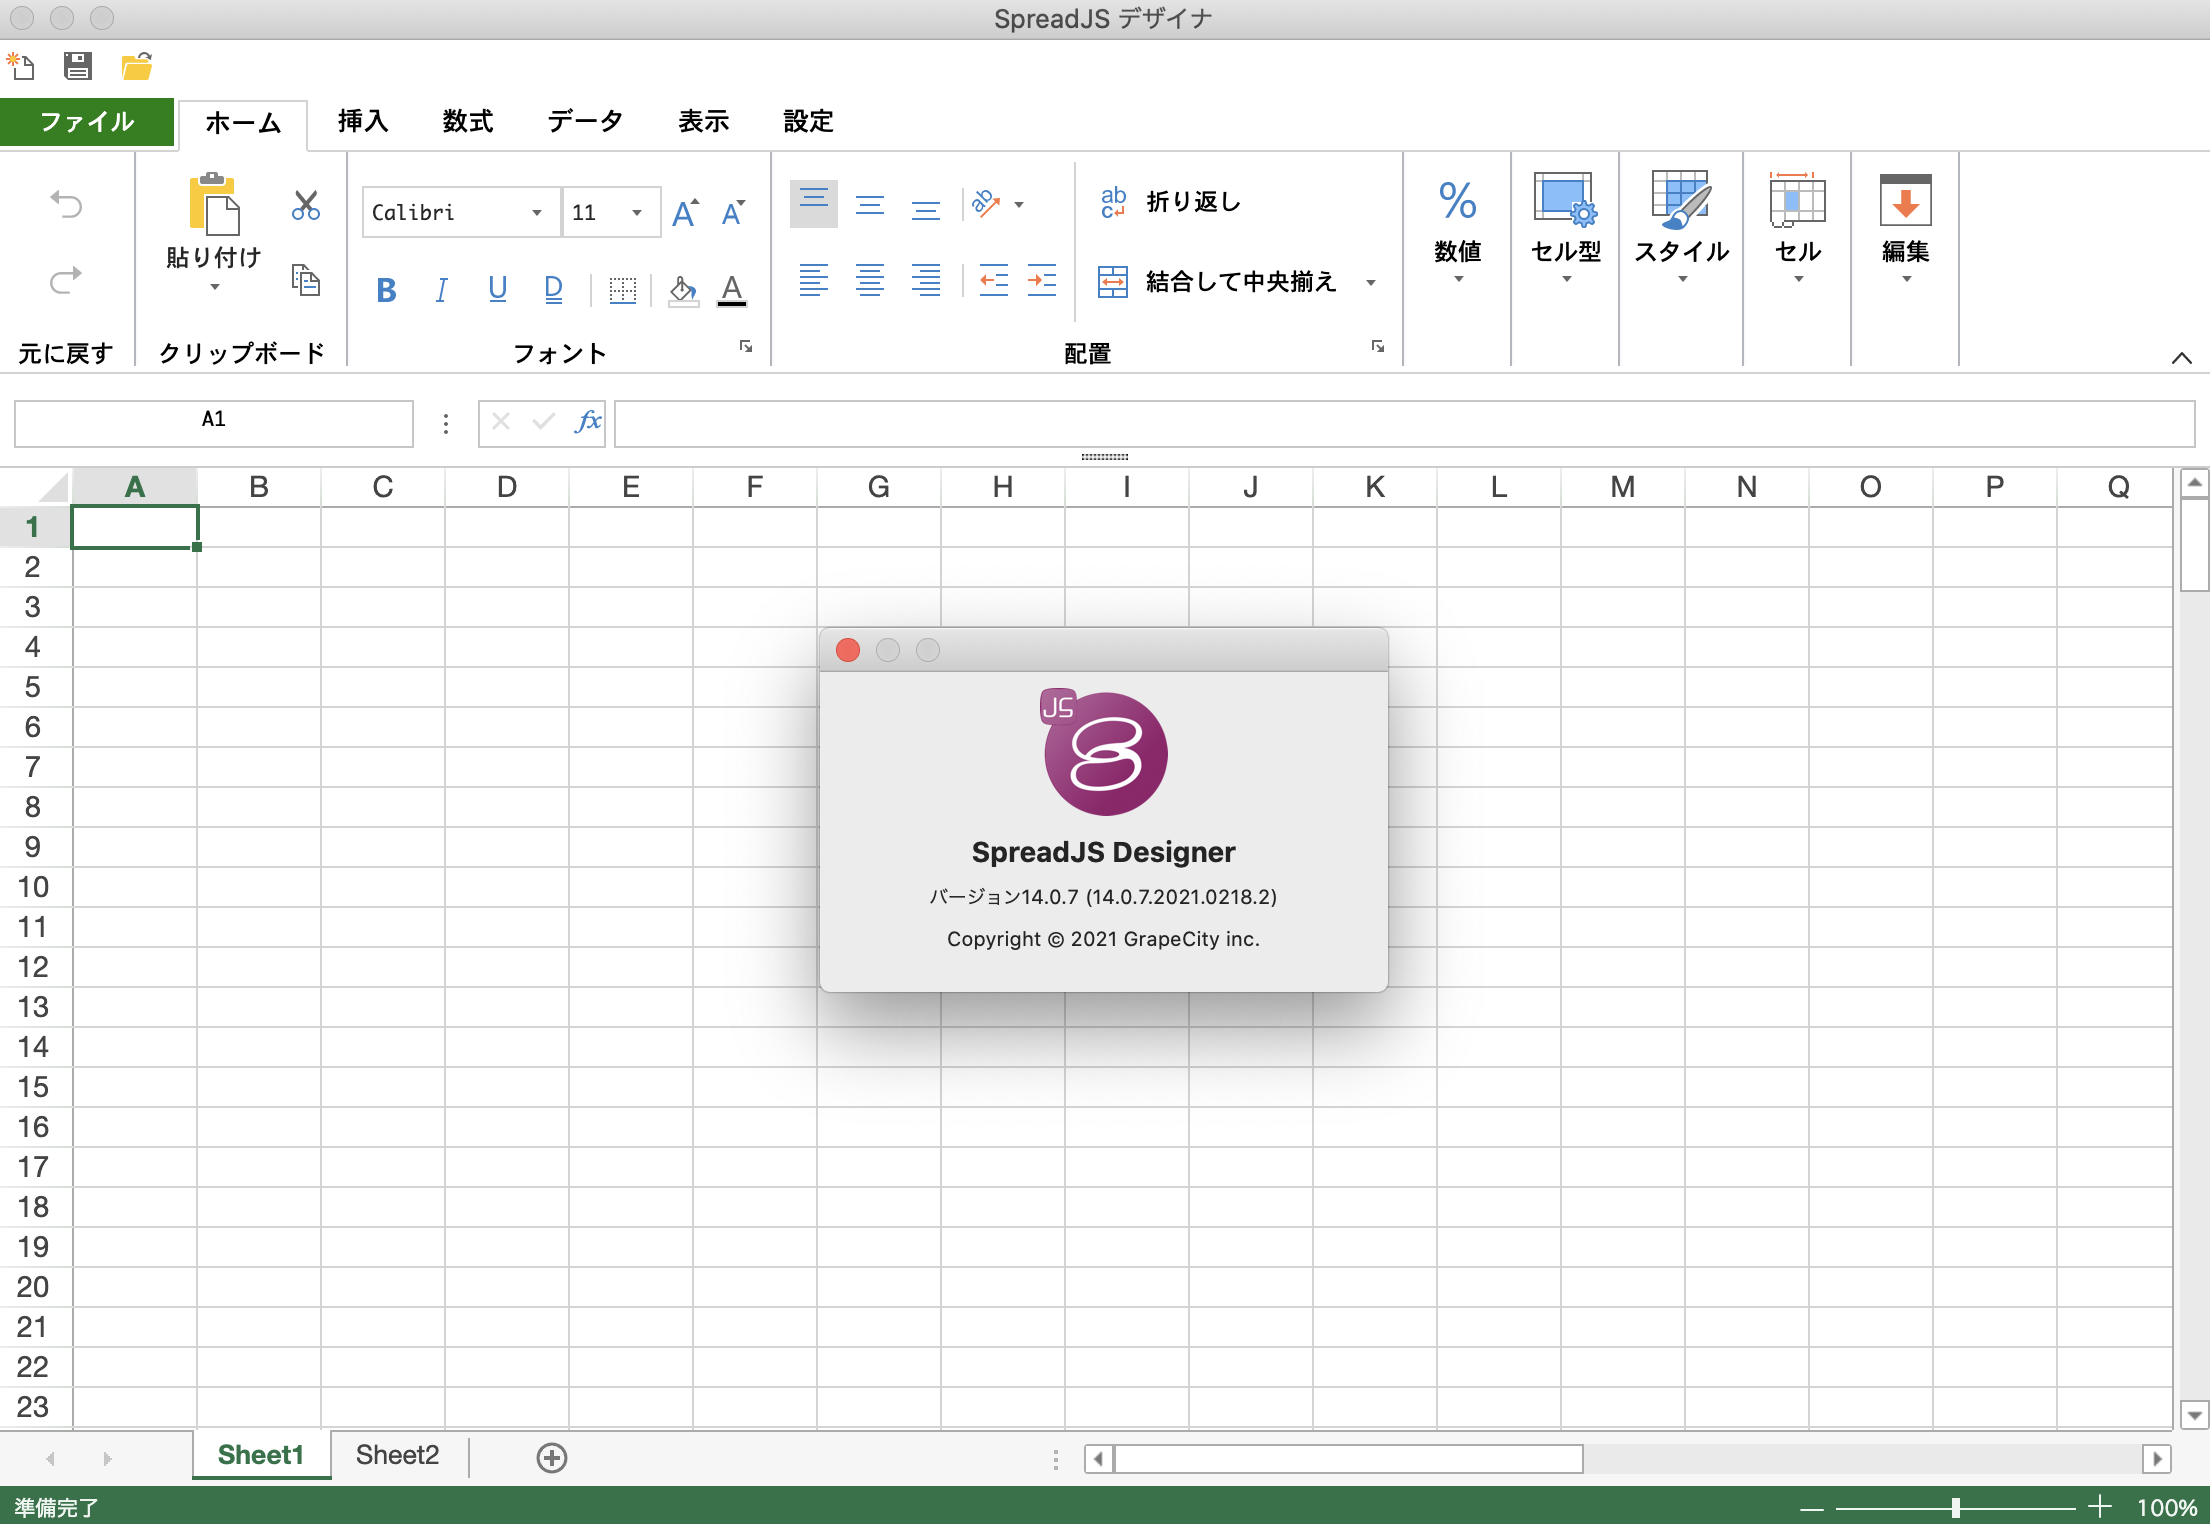This screenshot has height=1524, width=2210.
Task: Click the A1 name box
Action: click(214, 423)
